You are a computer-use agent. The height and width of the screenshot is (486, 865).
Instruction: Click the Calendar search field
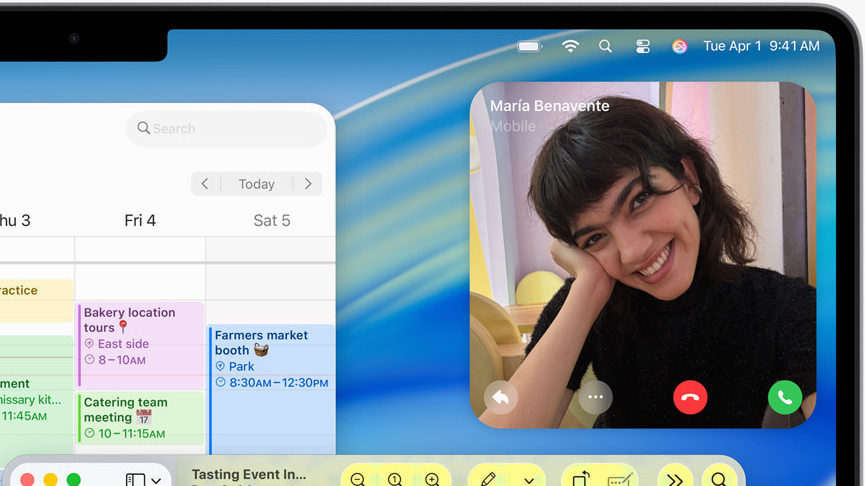pos(227,128)
